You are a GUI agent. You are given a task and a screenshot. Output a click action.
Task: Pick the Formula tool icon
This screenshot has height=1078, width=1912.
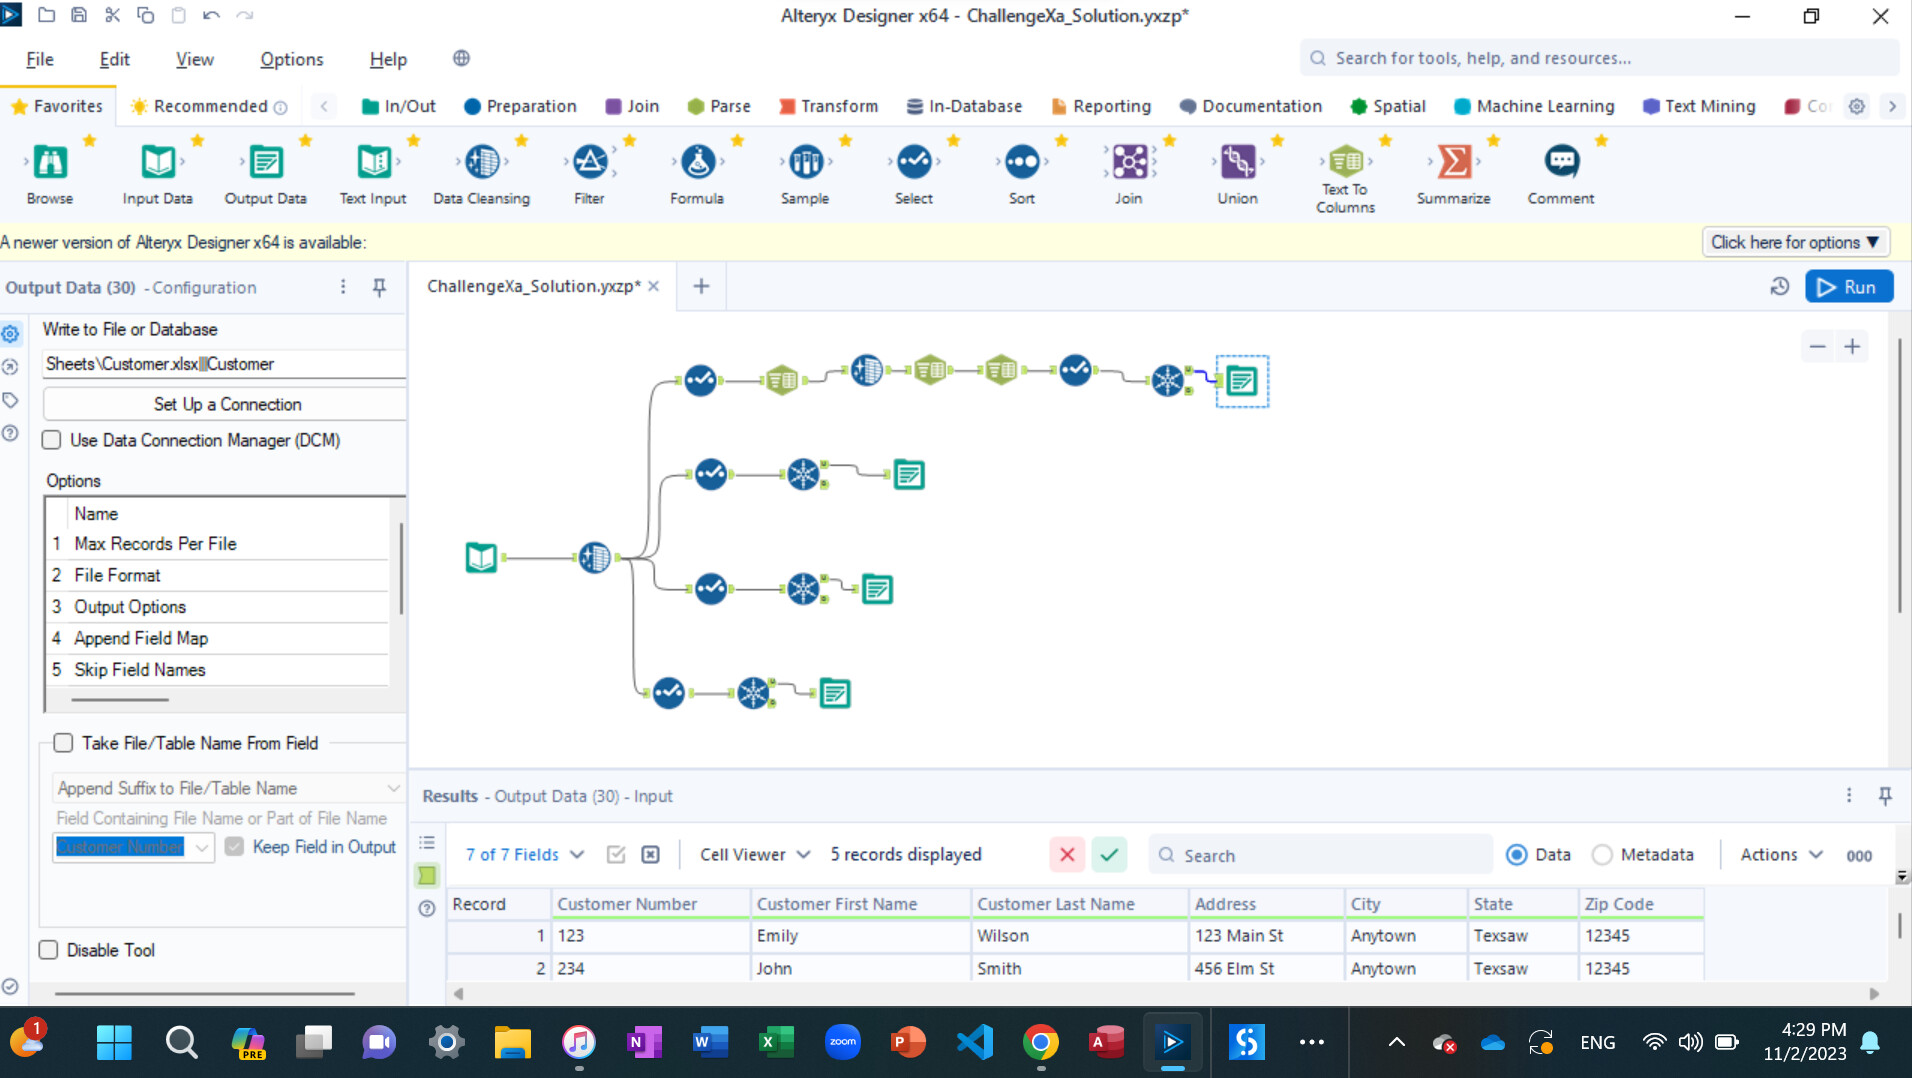point(697,162)
